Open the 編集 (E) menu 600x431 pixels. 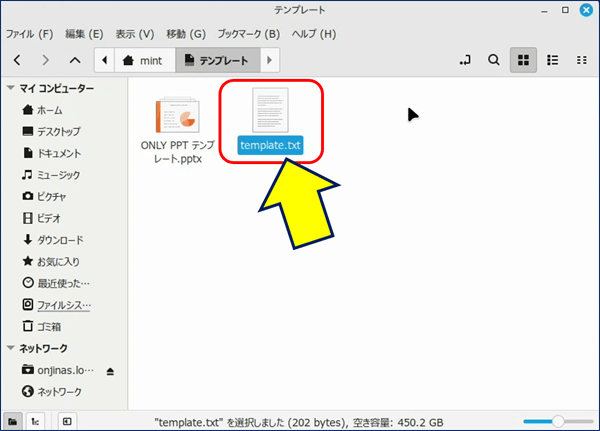(x=84, y=34)
